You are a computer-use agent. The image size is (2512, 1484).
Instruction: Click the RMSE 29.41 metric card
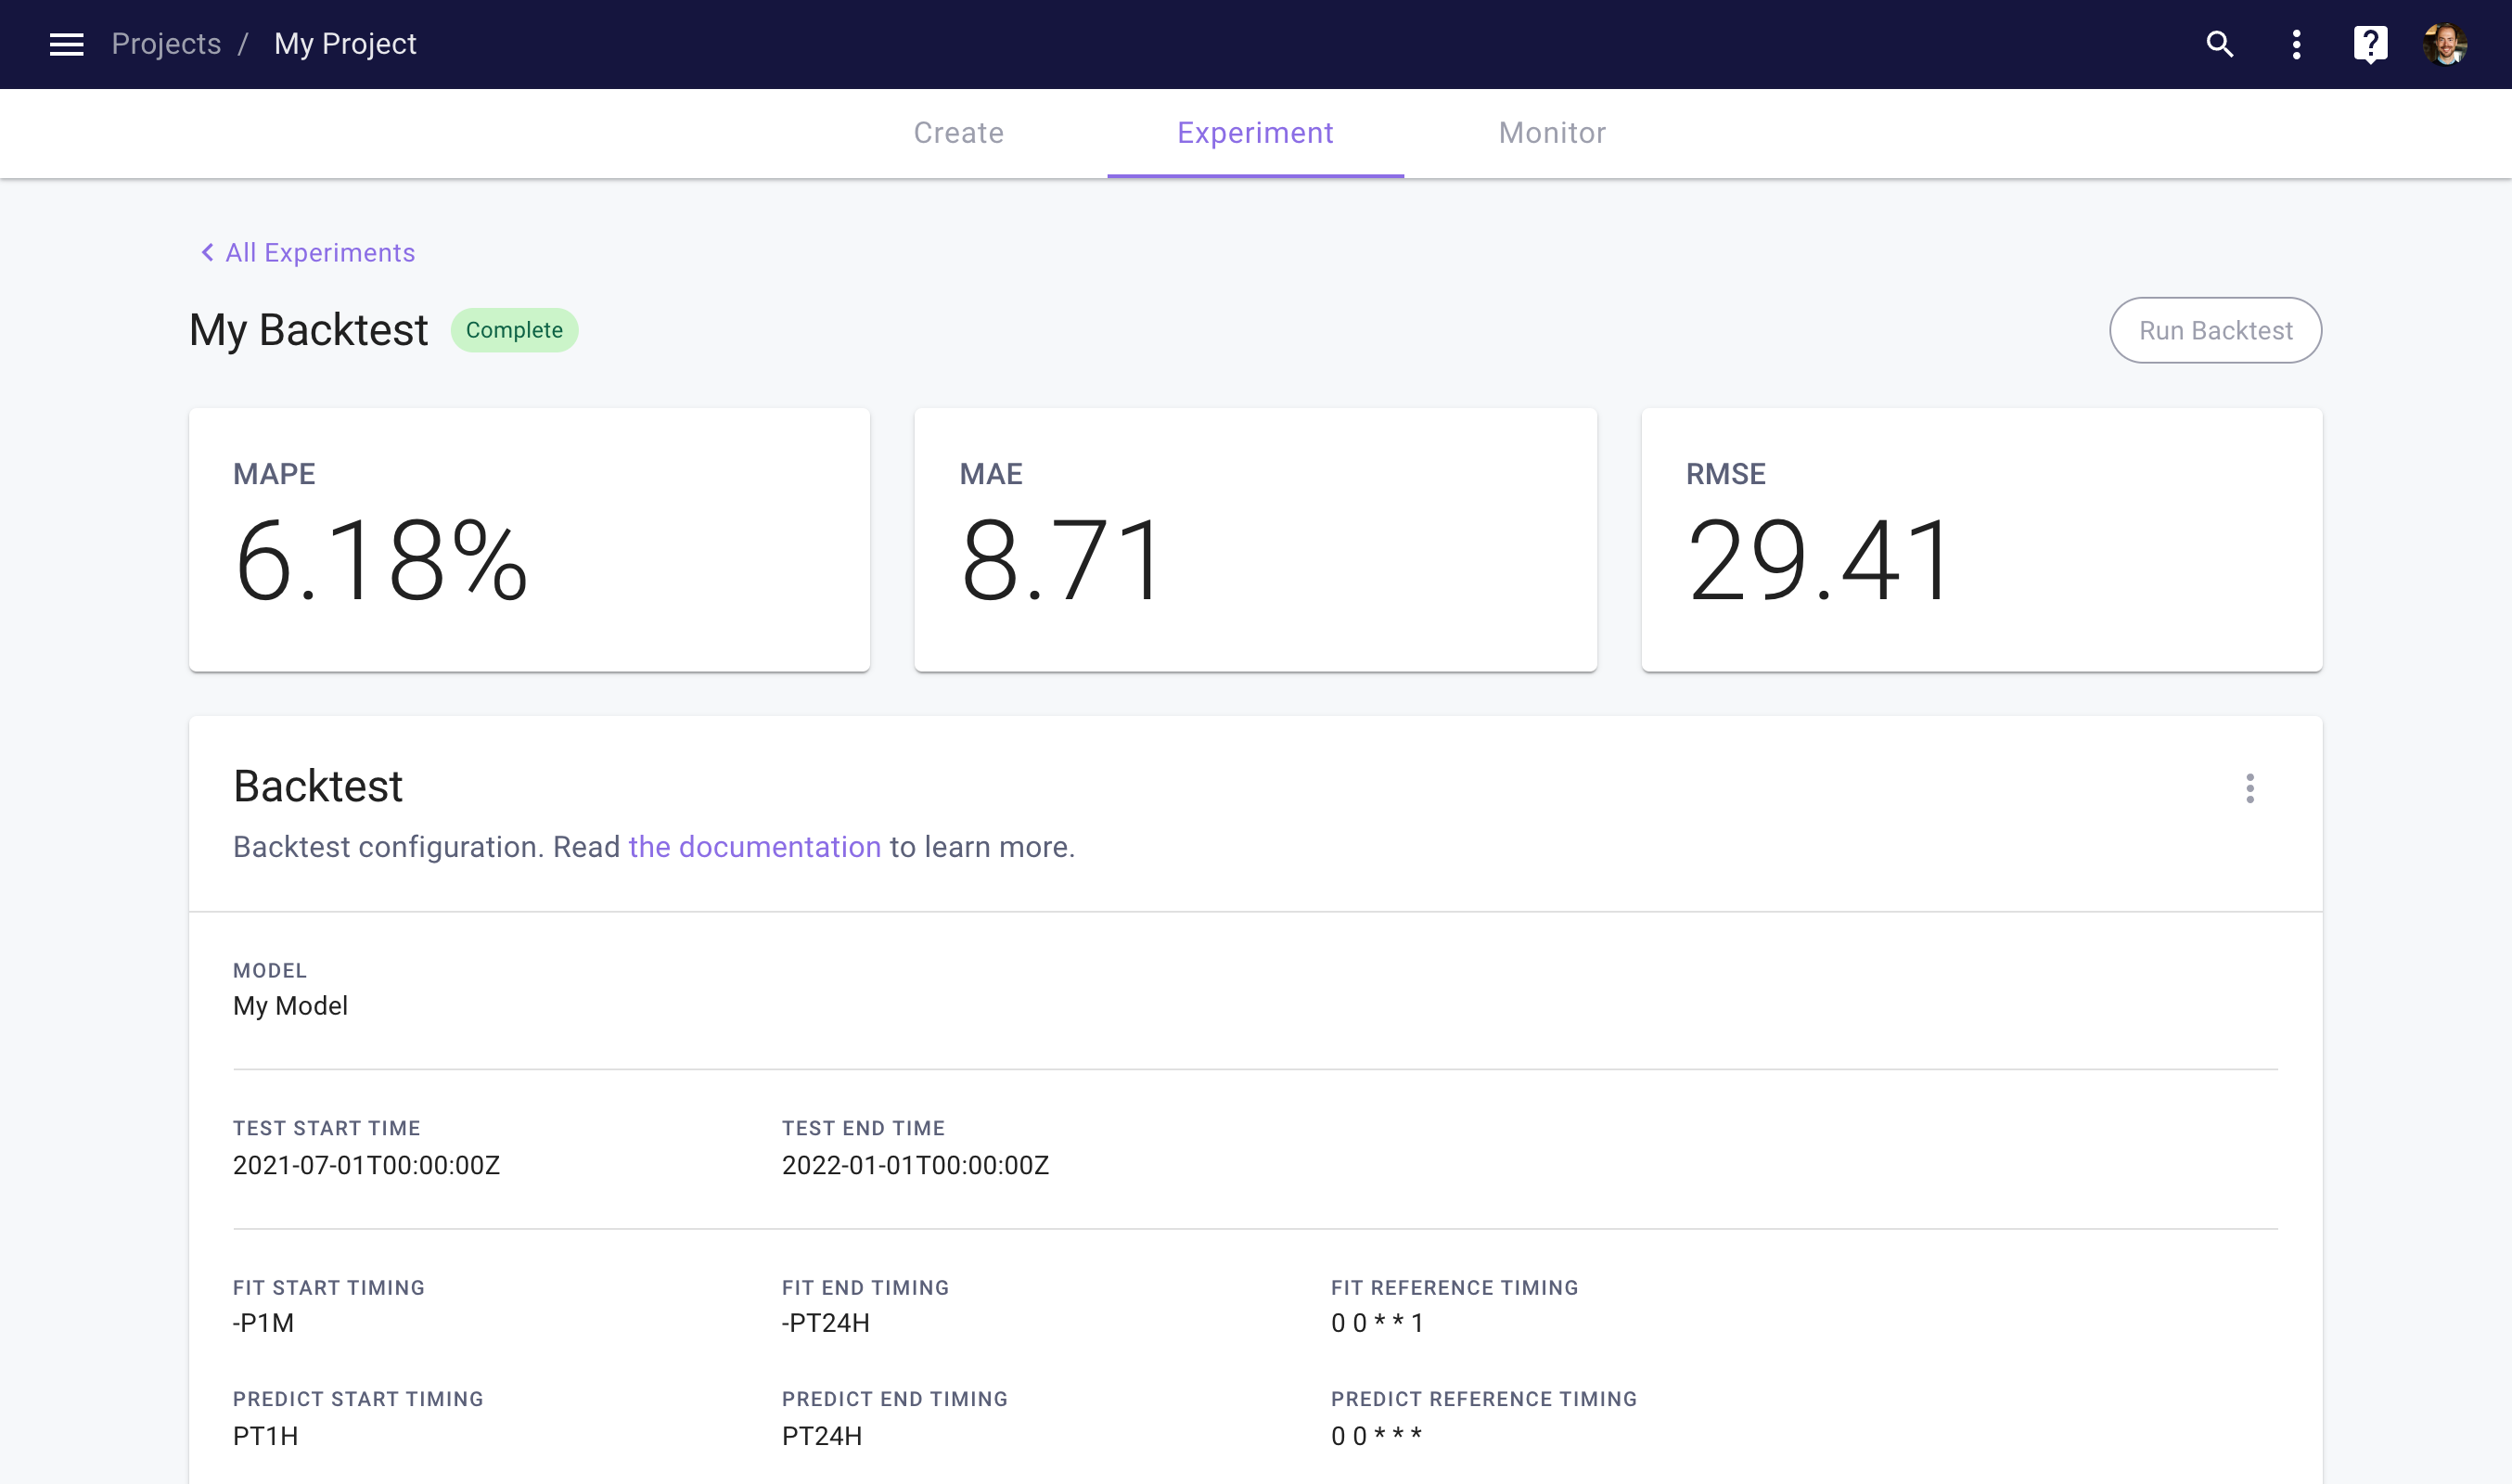click(x=1981, y=540)
